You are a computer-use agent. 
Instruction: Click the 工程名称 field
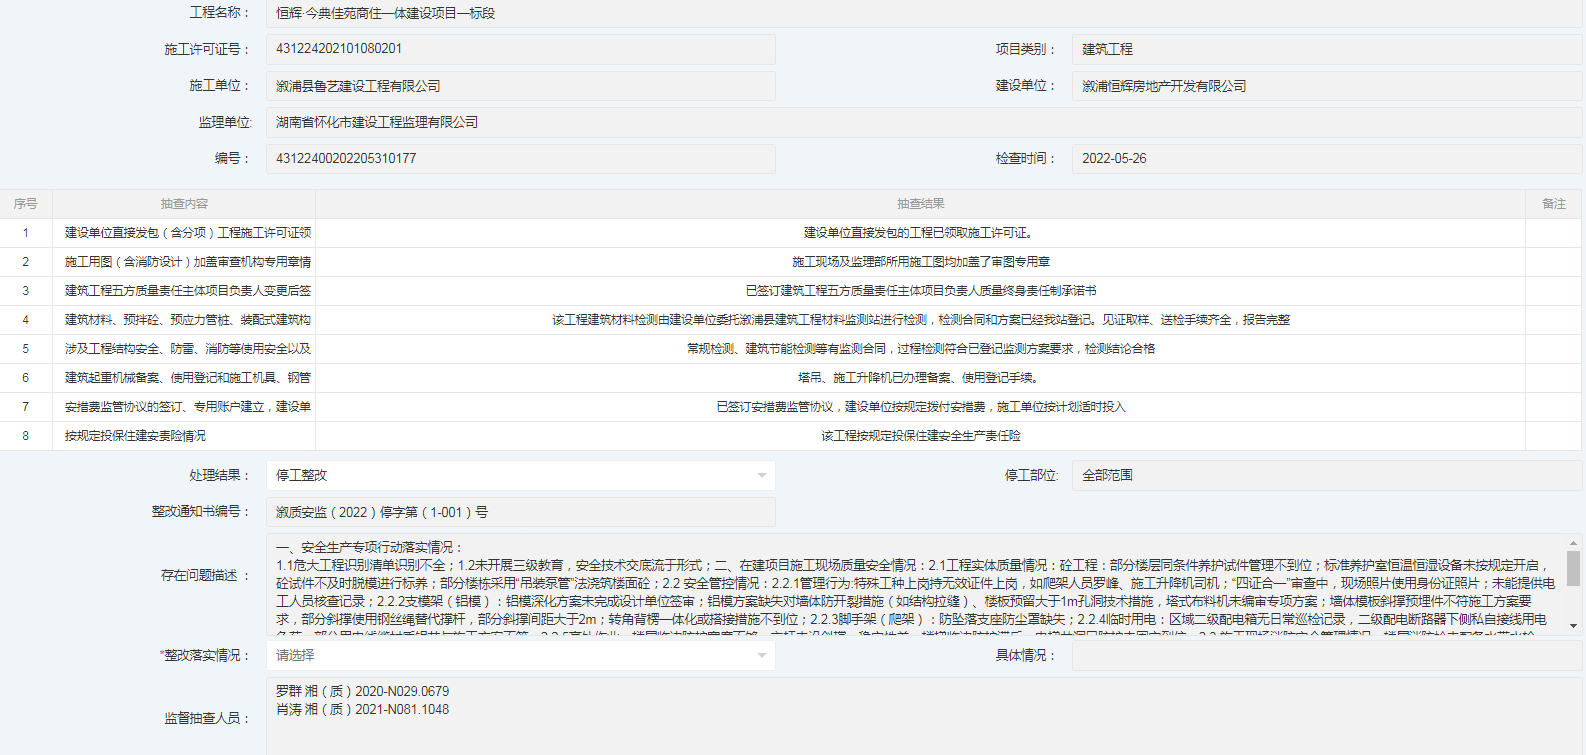tap(924, 13)
